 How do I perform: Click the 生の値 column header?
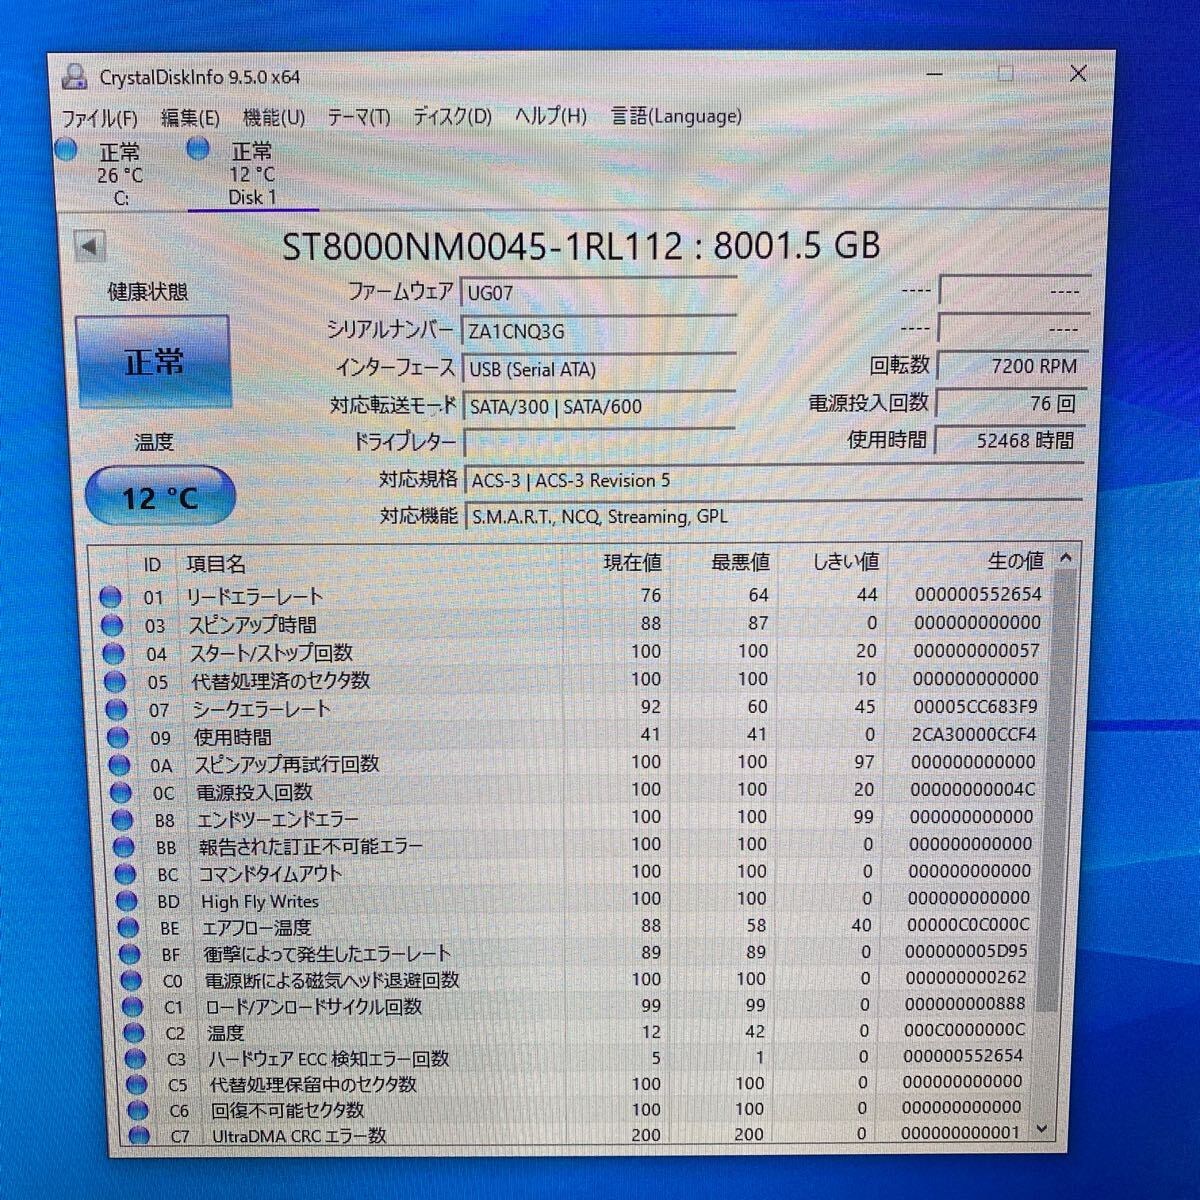tap(1015, 561)
